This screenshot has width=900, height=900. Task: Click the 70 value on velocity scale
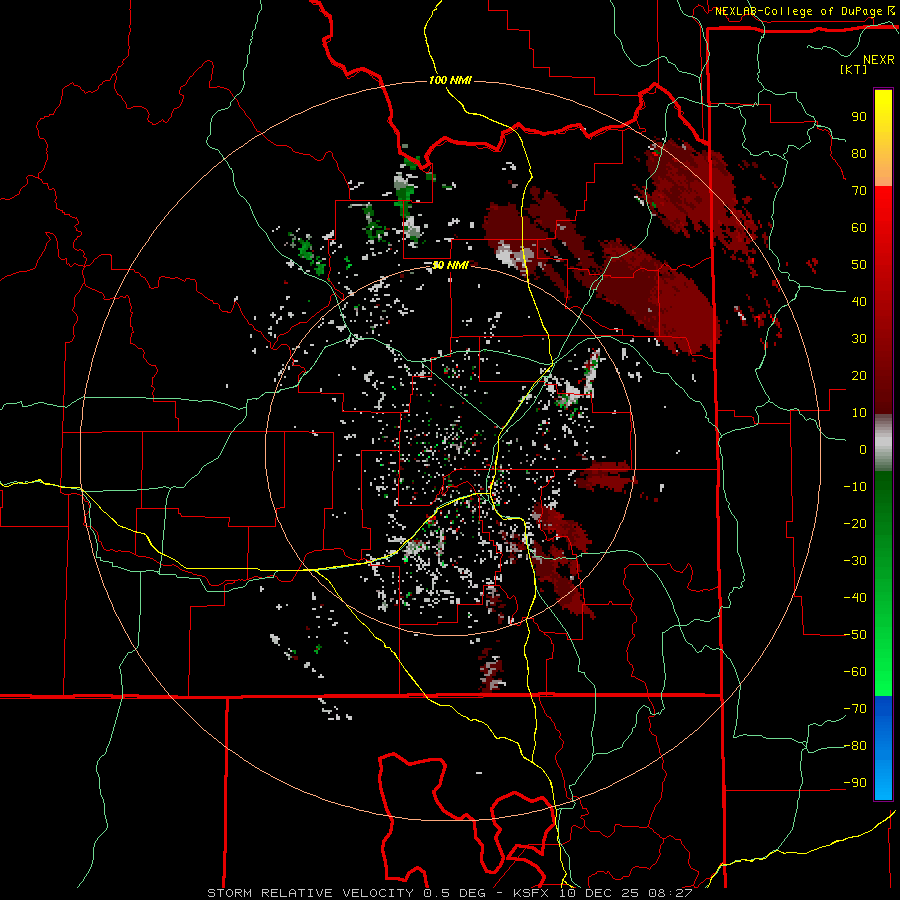point(859,191)
